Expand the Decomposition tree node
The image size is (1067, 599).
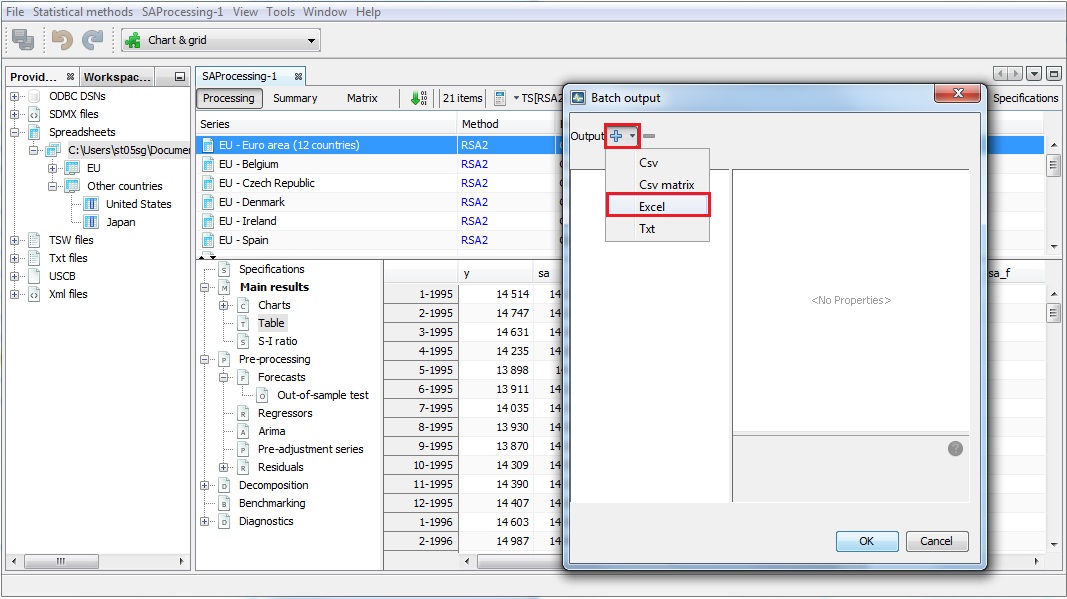tap(205, 485)
